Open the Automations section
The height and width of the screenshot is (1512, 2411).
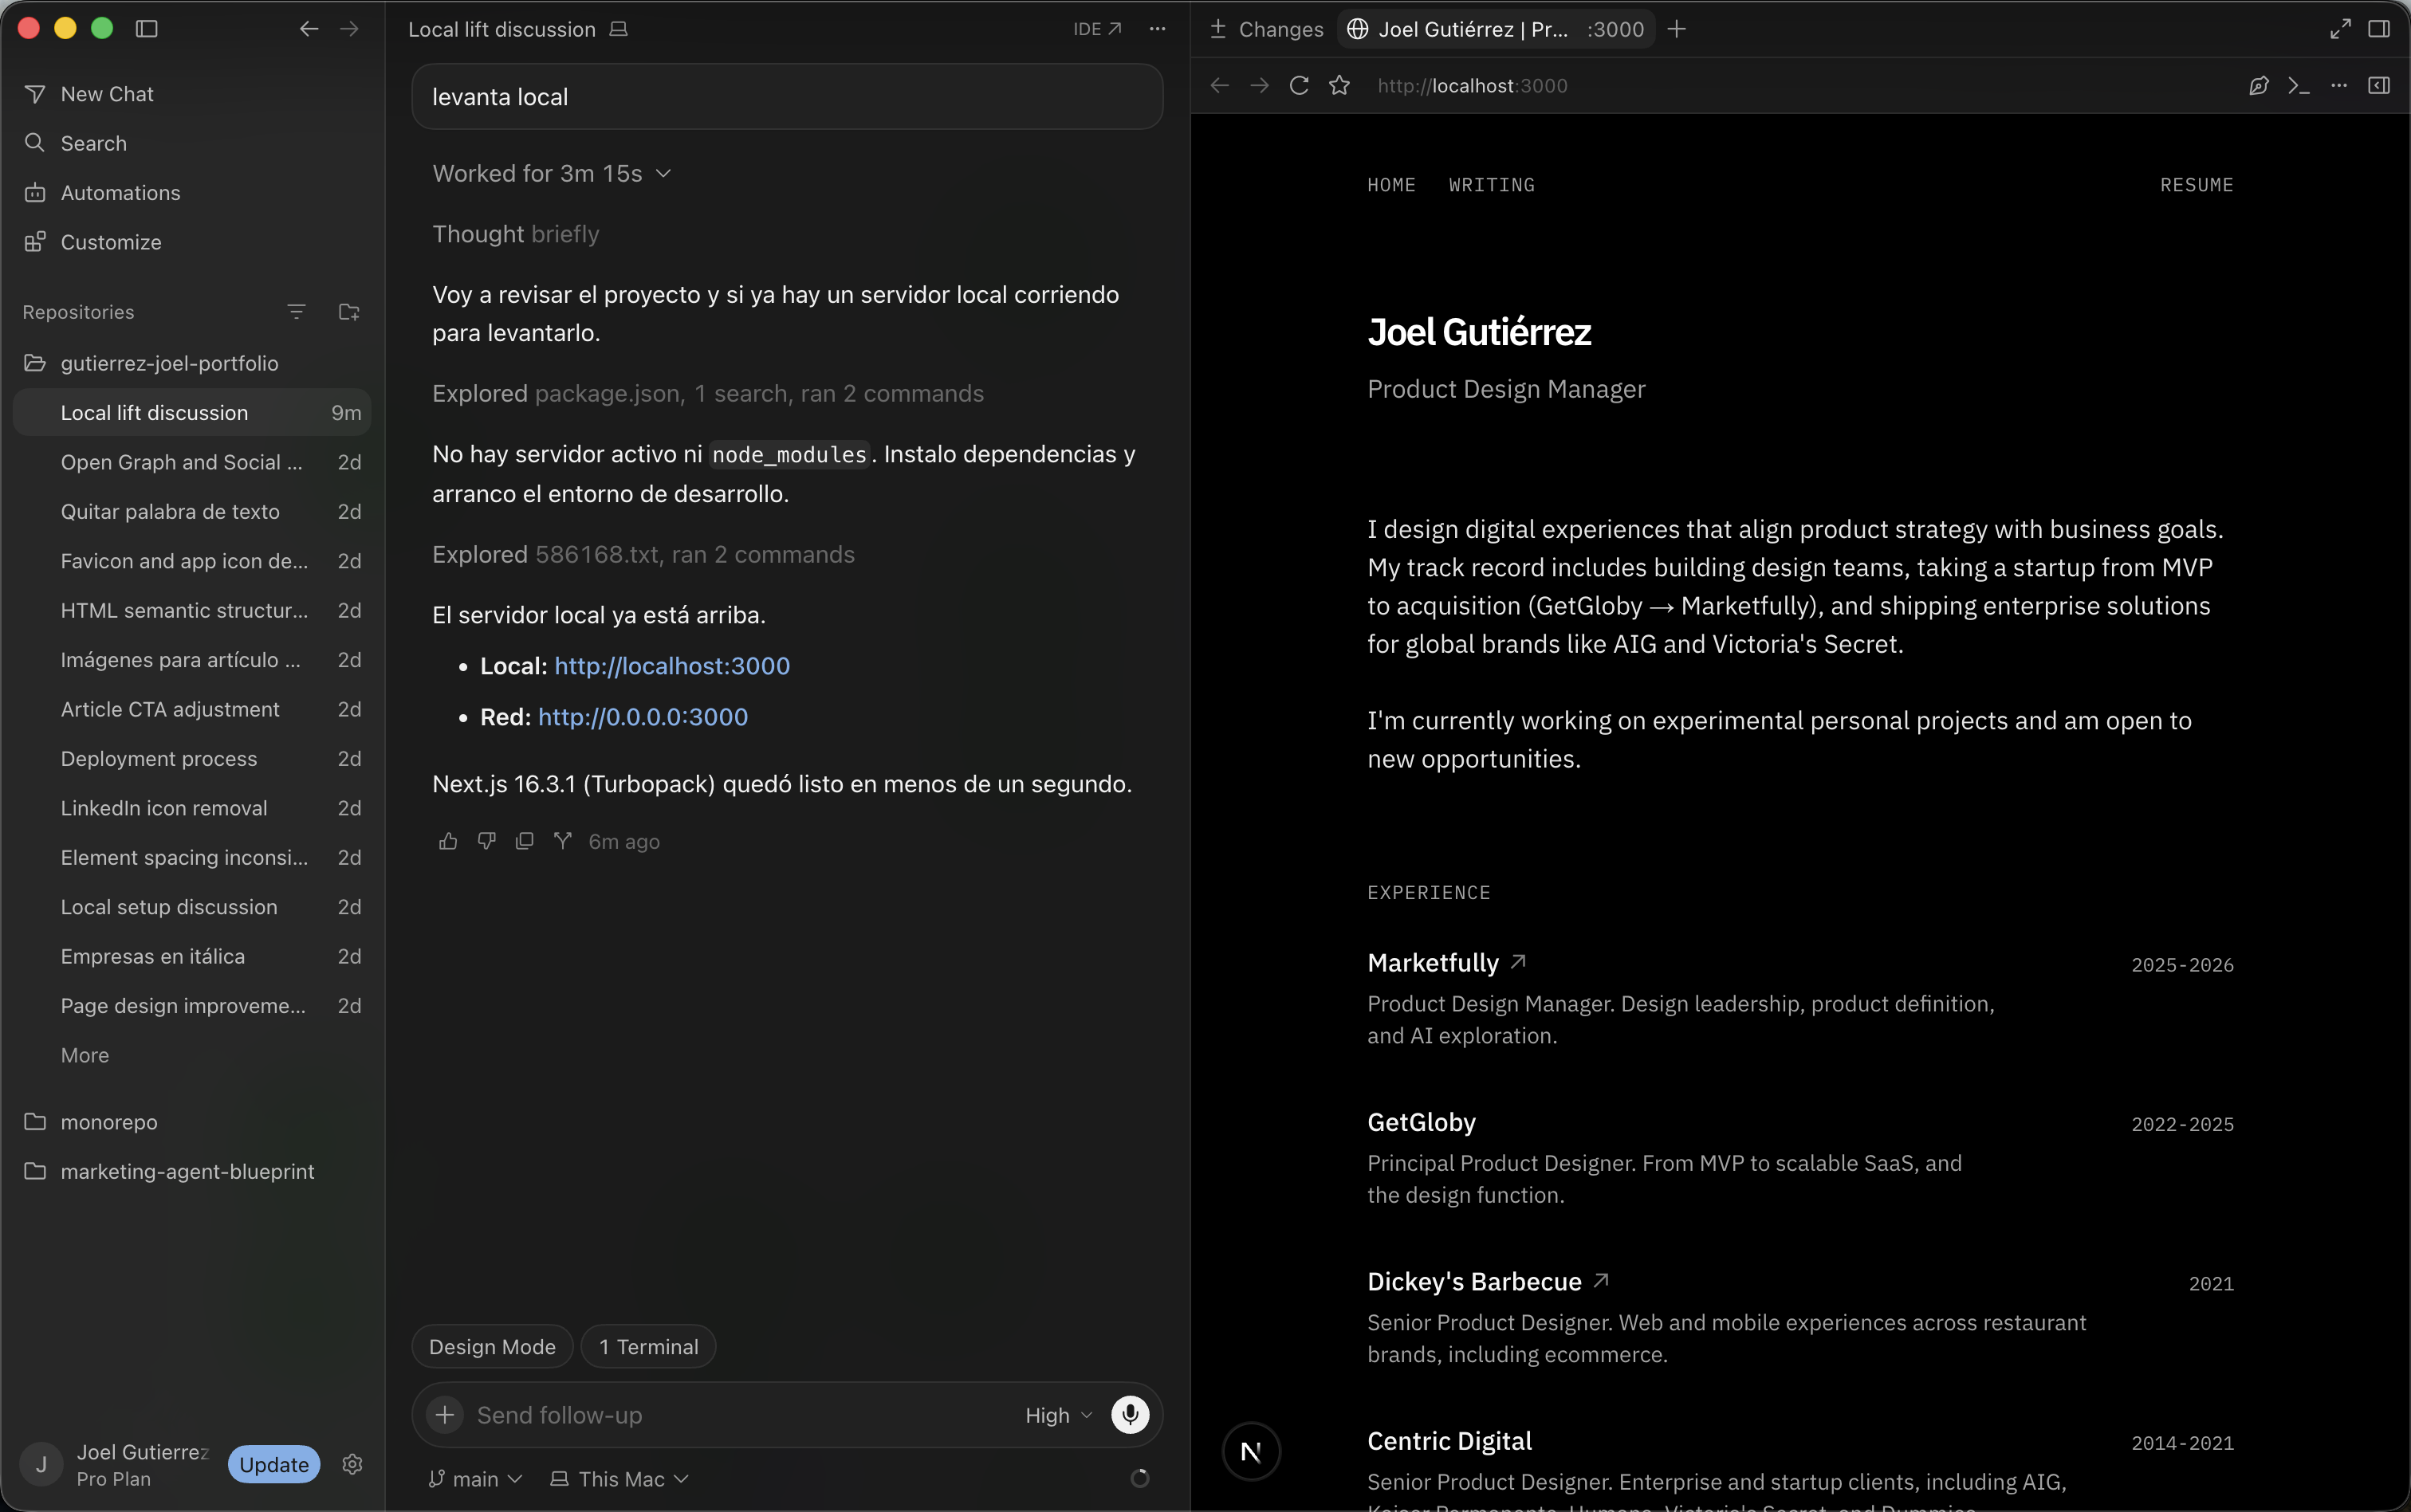click(192, 193)
